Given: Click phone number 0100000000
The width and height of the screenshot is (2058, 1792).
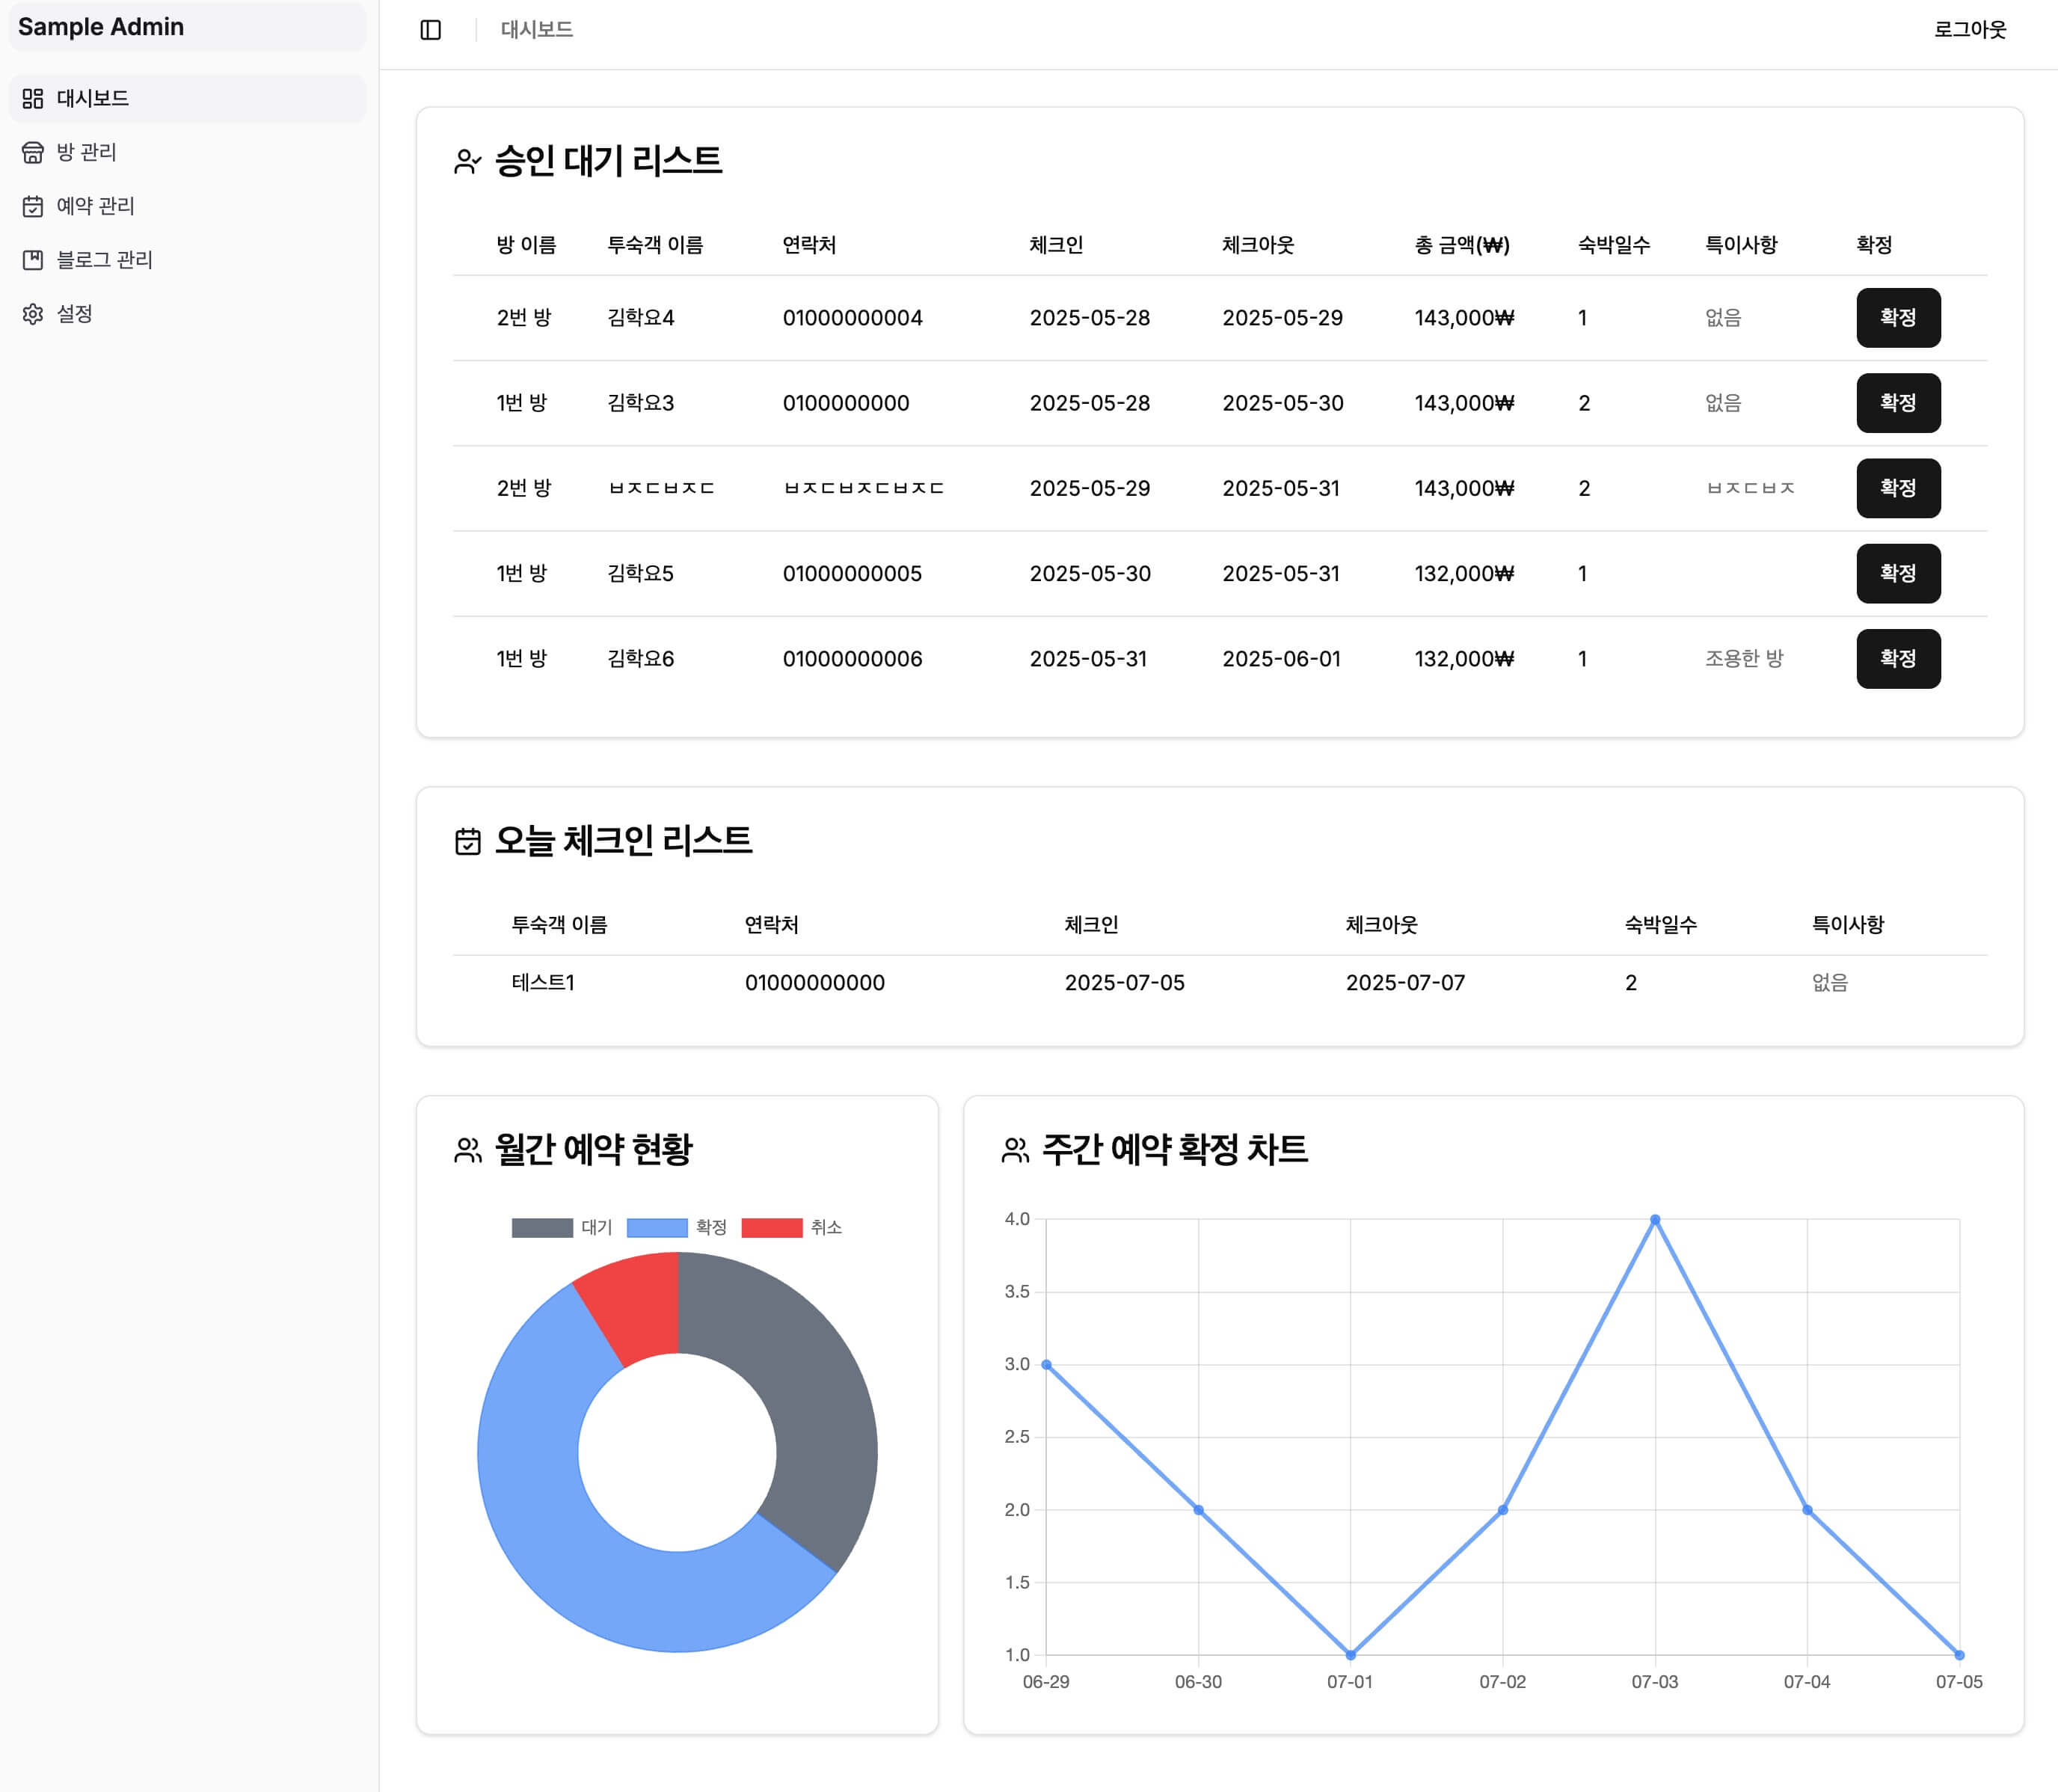Looking at the screenshot, I should tap(846, 403).
